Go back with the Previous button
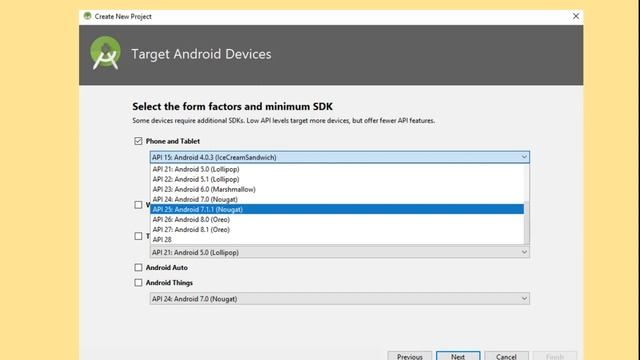 pos(410,356)
